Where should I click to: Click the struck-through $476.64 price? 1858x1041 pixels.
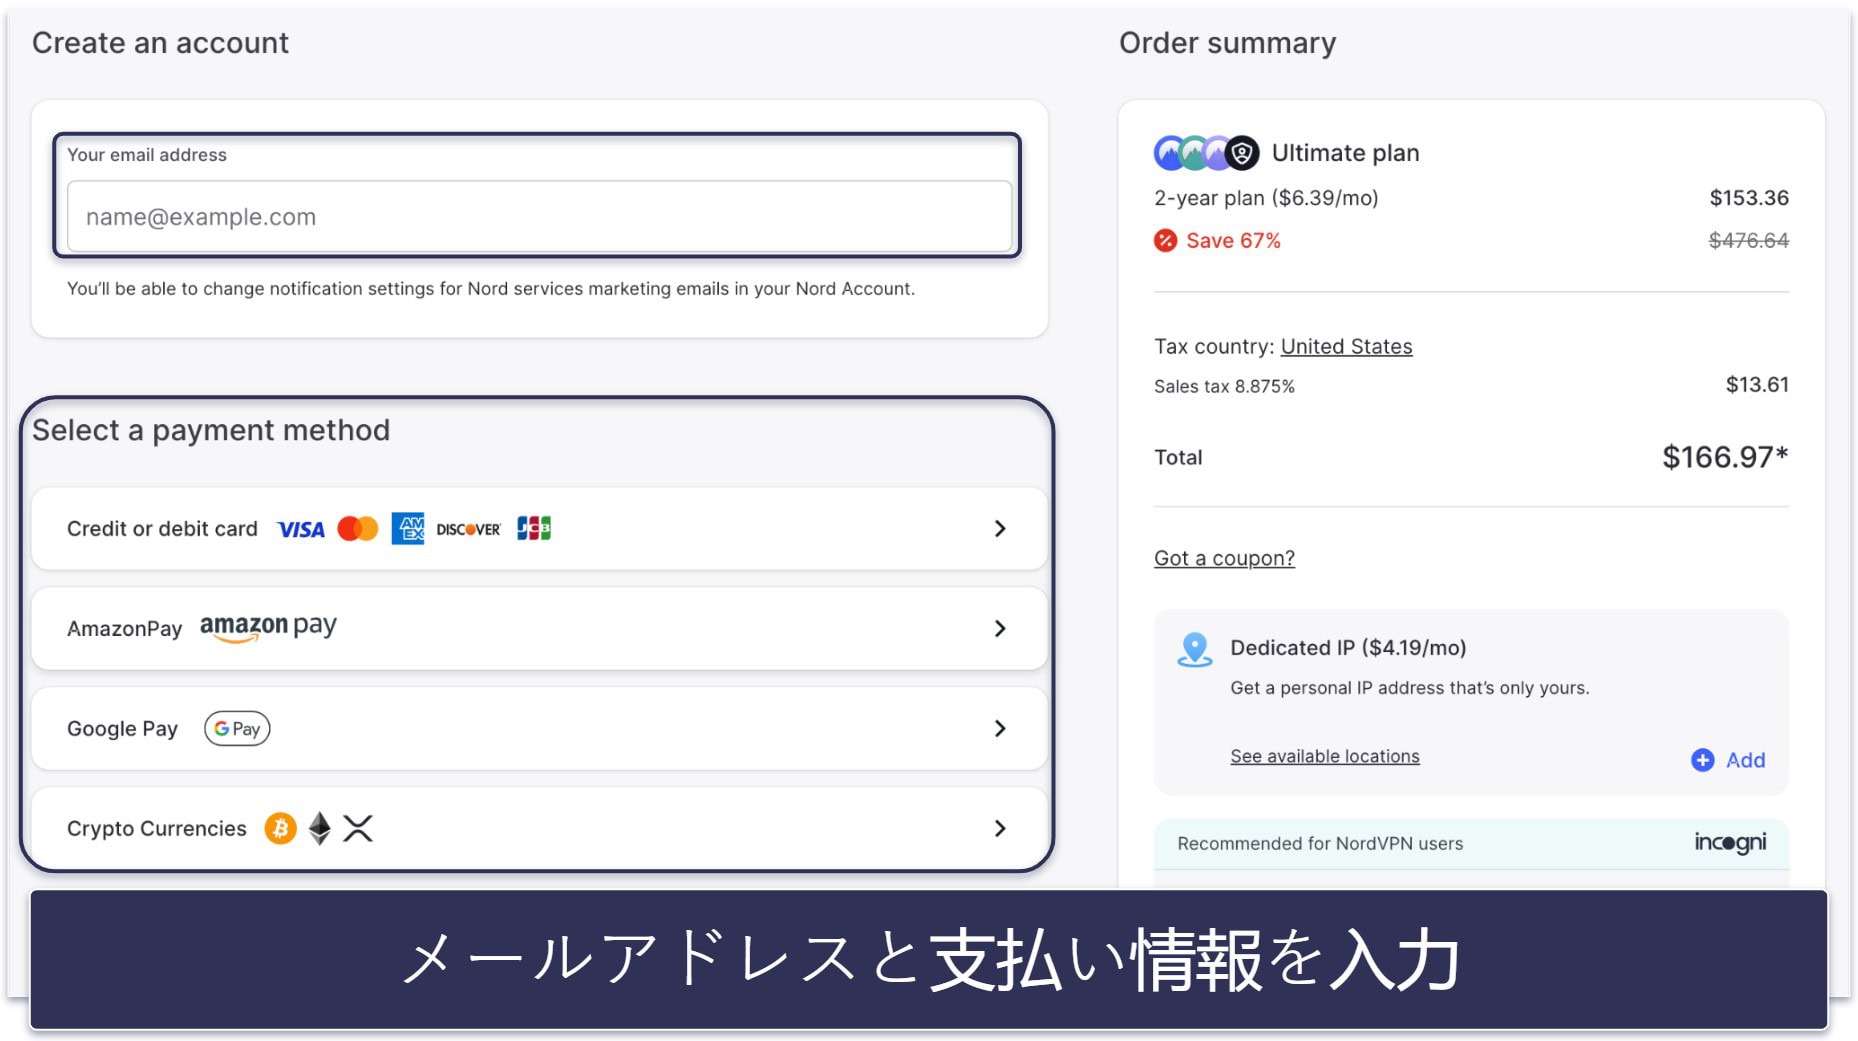click(x=1749, y=240)
